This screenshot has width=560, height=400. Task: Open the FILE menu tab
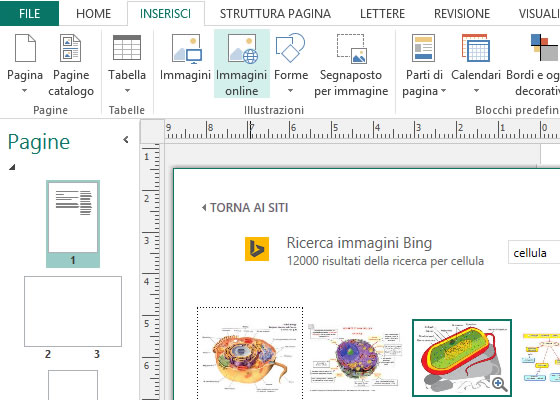pos(29,13)
